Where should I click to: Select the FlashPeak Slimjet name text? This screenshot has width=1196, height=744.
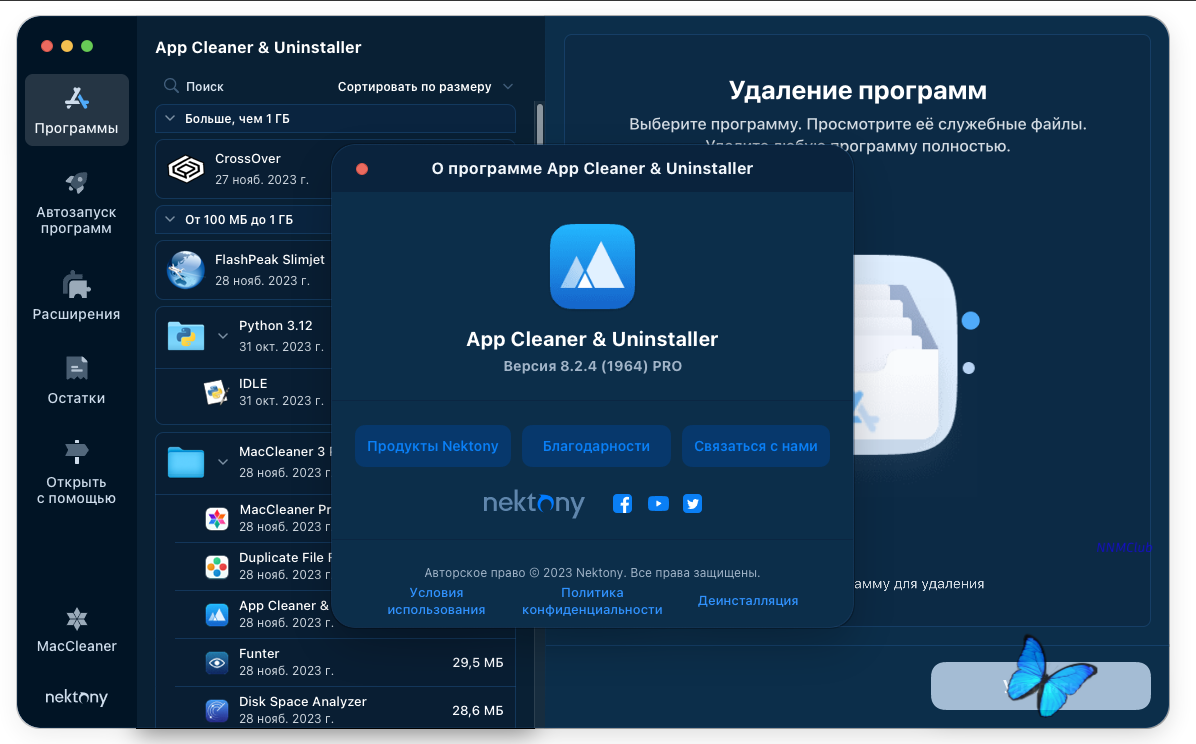click(x=270, y=259)
